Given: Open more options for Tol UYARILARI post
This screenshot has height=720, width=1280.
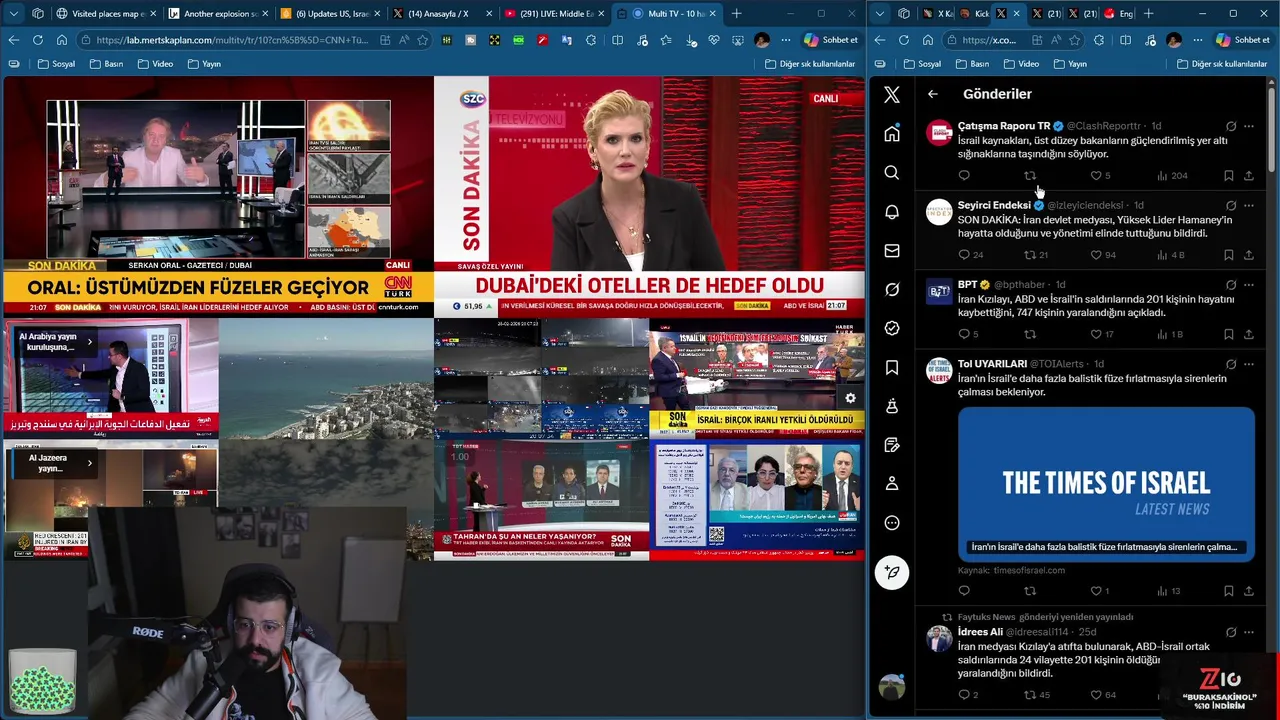Looking at the screenshot, I should 1249,364.
